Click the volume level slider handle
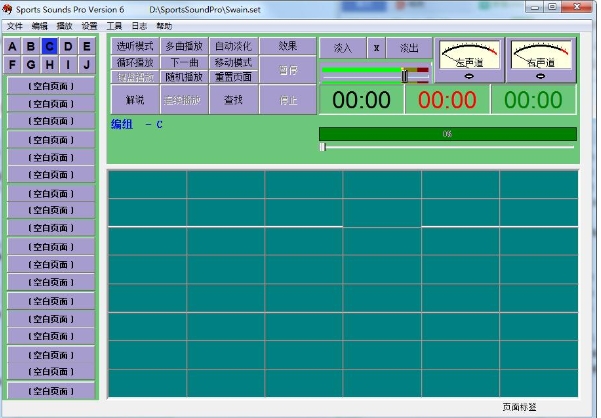 pyautogui.click(x=405, y=76)
